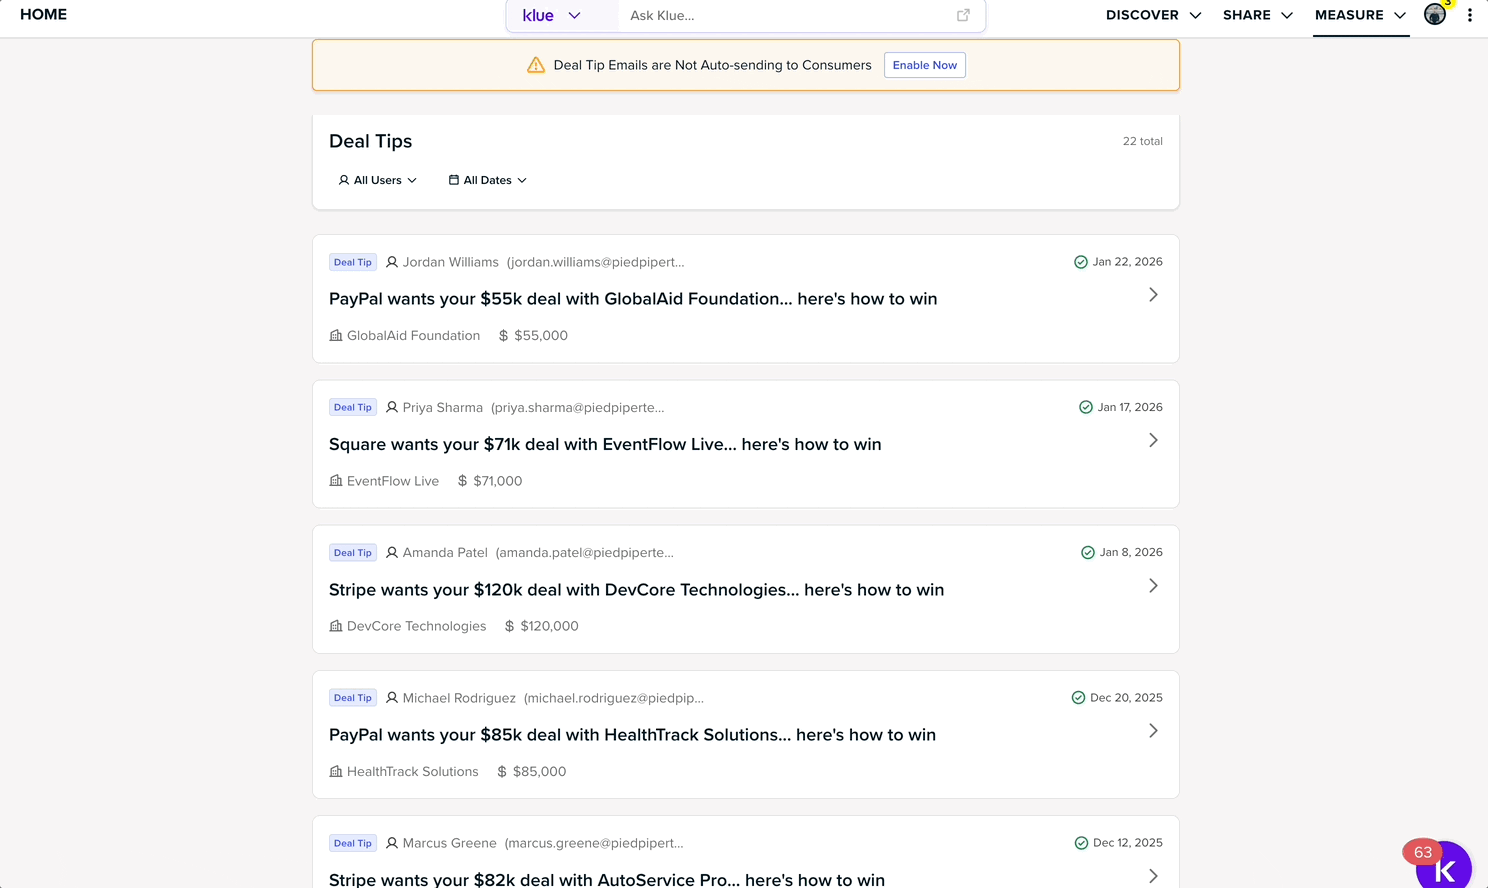
Task: Click into the Ask Klue search field
Action: [786, 15]
